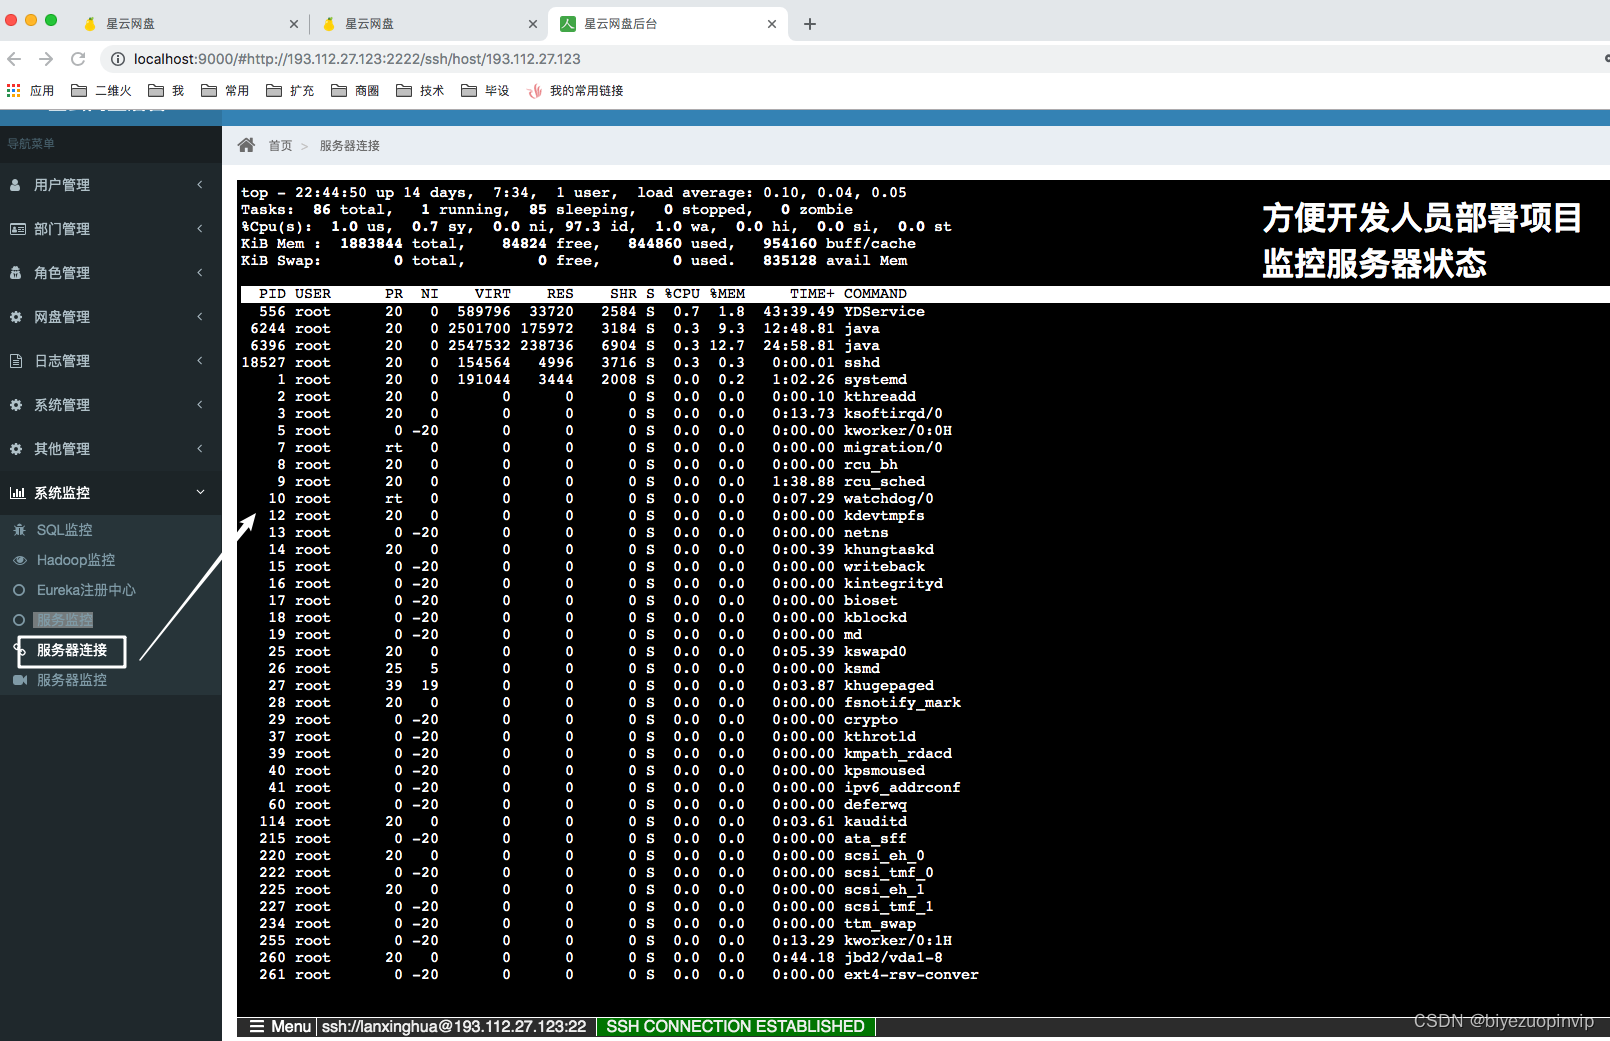
Task: Click 系统监控 menu label
Action: click(x=62, y=493)
